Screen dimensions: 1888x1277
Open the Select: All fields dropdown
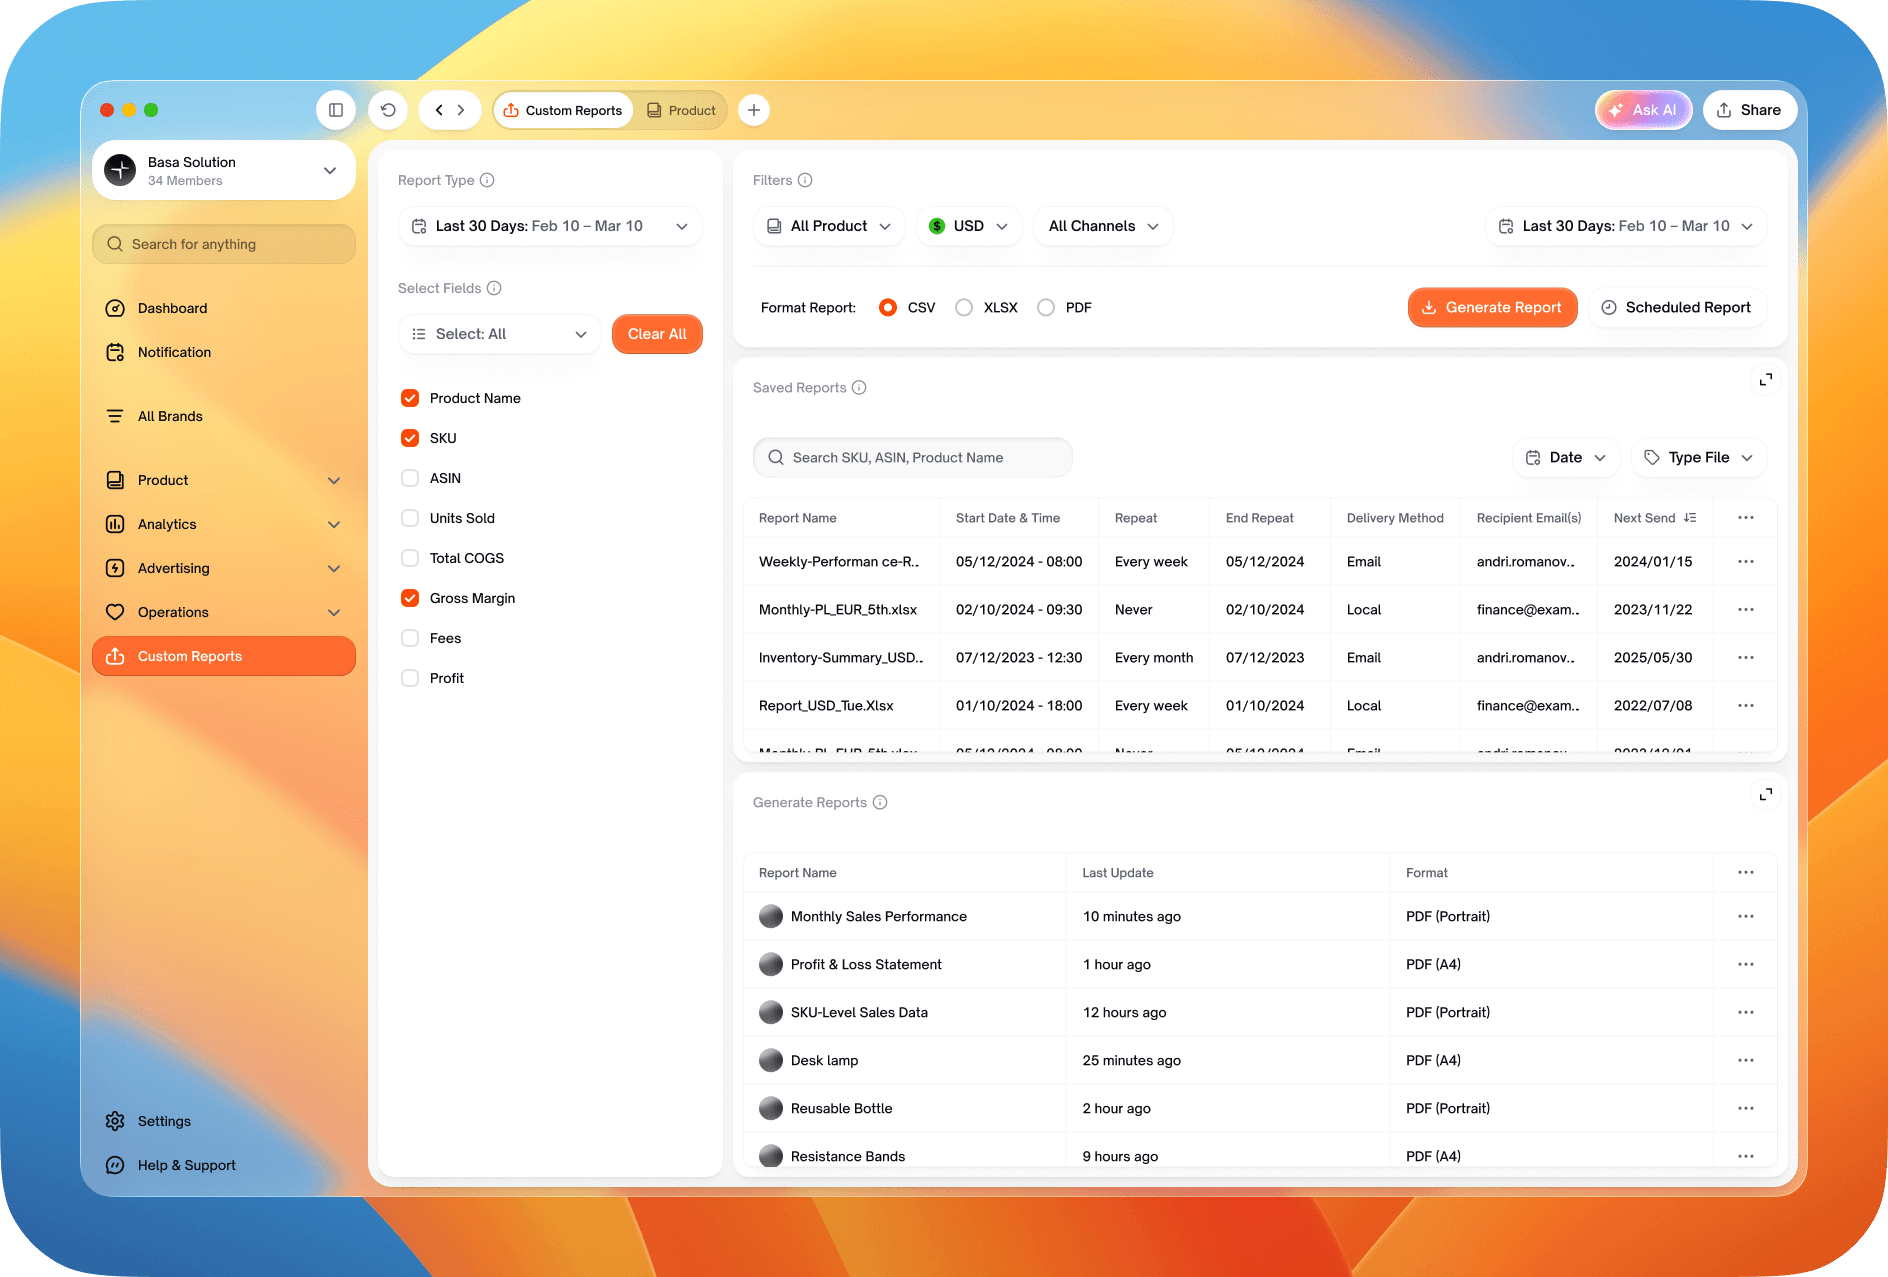(500, 334)
